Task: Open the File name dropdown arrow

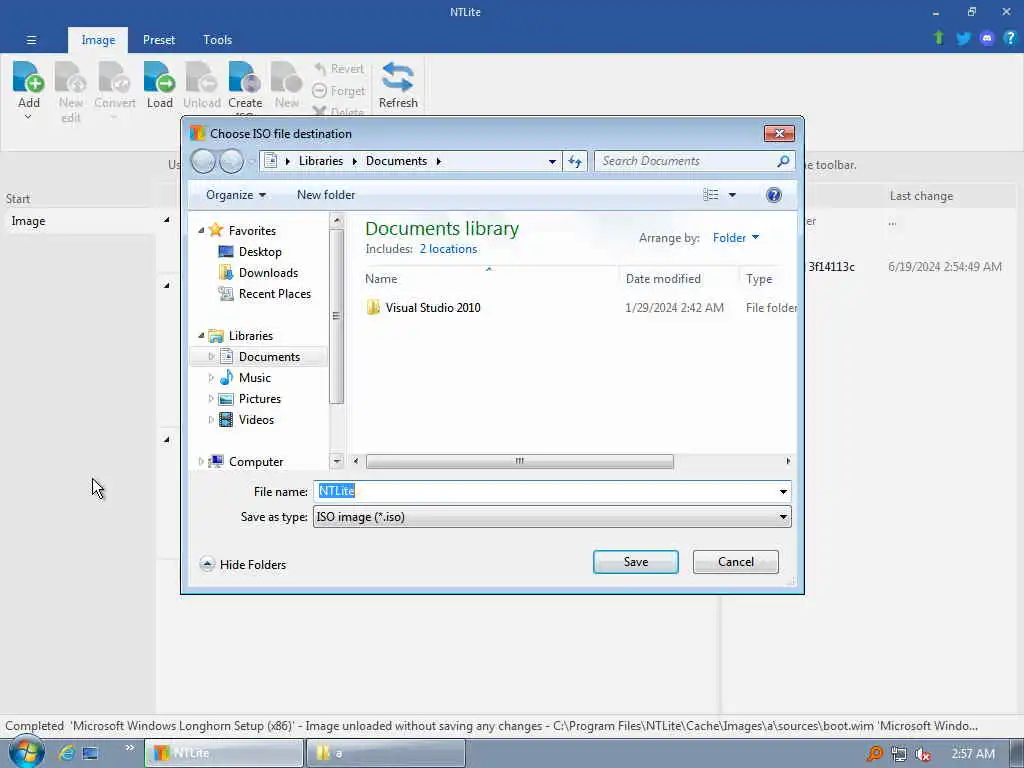Action: pyautogui.click(x=783, y=492)
